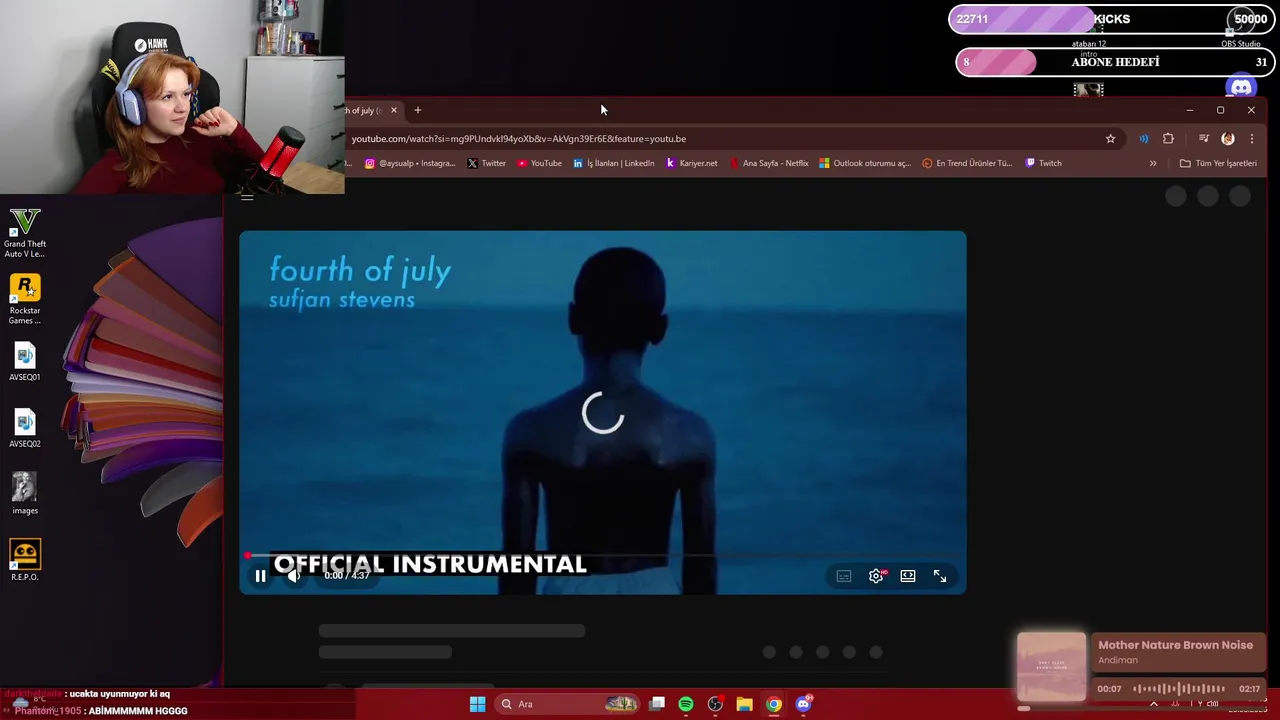This screenshot has height=720, width=1280.
Task: Open Tüm Yer İşaretleri folder
Action: tap(1218, 163)
